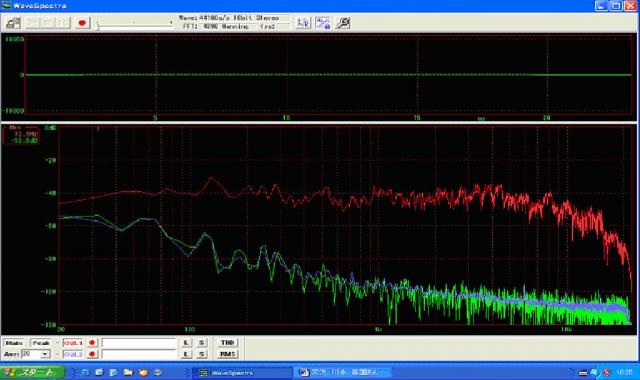Click the playback position slider
The width and height of the screenshot is (640, 380).
click(x=134, y=25)
